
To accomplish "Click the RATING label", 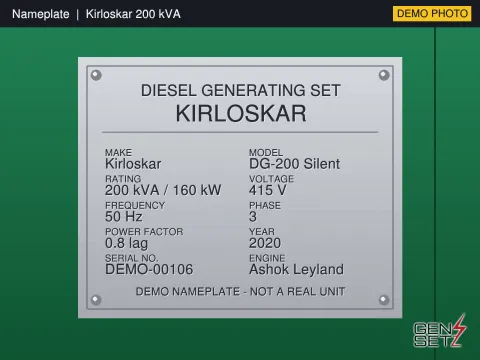I will tap(123, 179).
